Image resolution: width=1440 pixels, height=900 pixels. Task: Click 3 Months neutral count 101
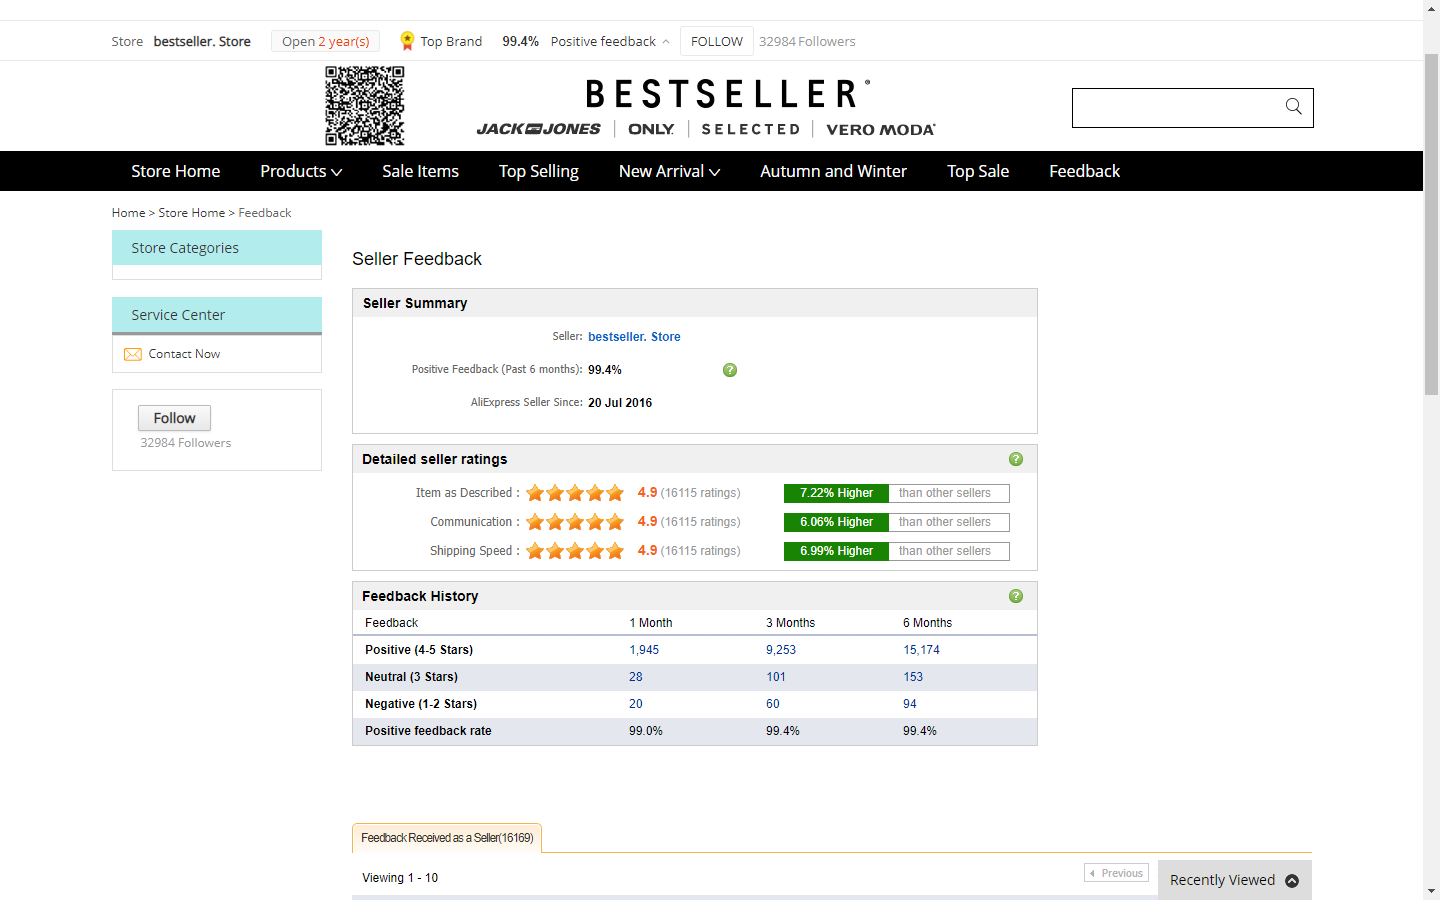pos(776,677)
